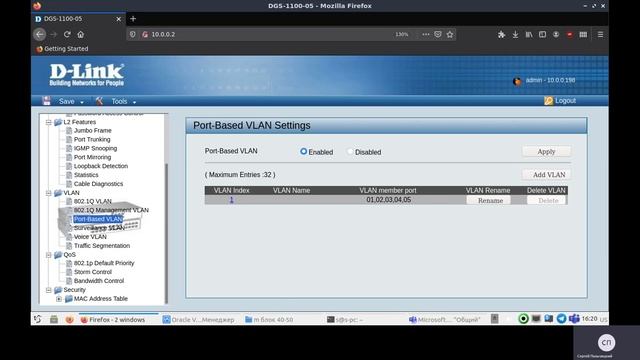Open the Tools dropdown menu
This screenshot has height=360, width=640.
click(x=124, y=101)
